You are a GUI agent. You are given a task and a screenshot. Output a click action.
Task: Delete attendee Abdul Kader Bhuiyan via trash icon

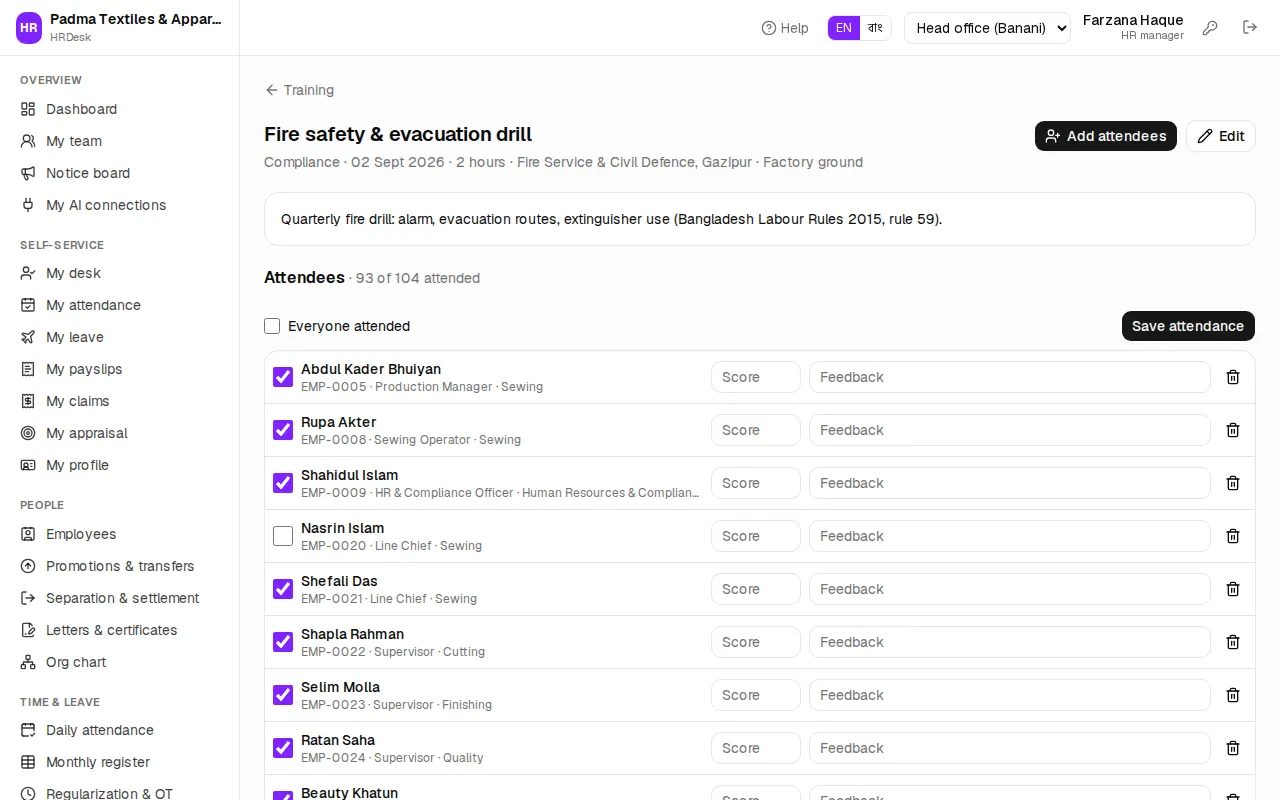(1233, 377)
